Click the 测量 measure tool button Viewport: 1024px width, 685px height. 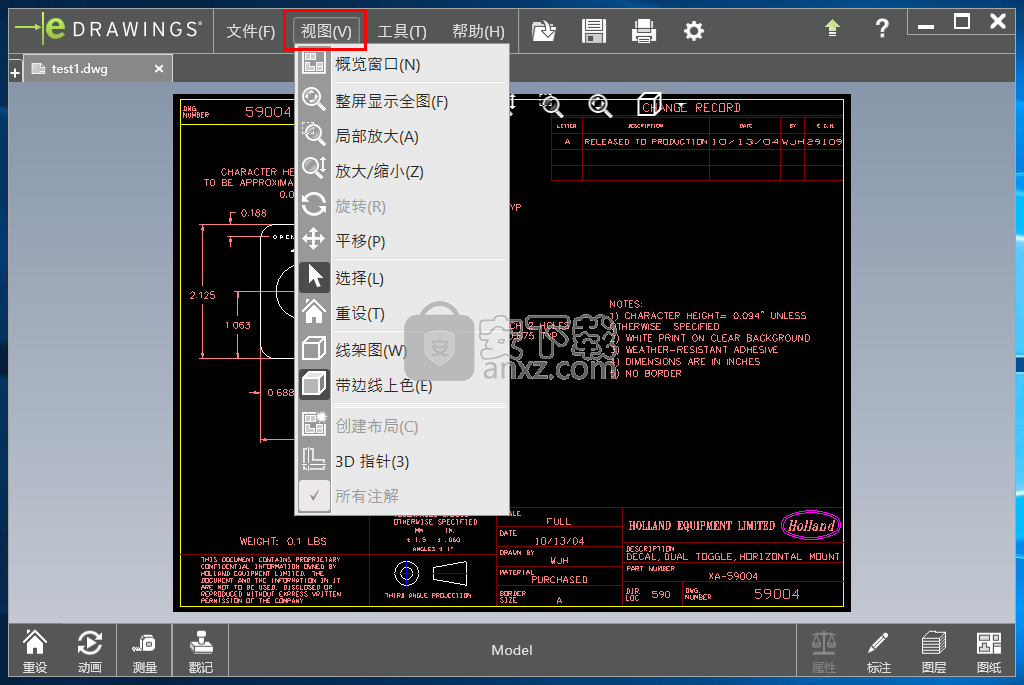coord(144,651)
